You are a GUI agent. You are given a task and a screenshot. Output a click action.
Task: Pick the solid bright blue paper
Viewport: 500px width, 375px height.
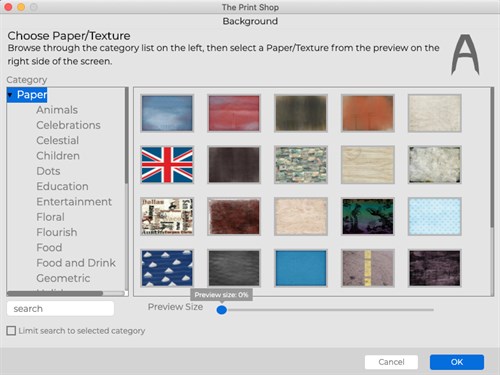pos(301,268)
